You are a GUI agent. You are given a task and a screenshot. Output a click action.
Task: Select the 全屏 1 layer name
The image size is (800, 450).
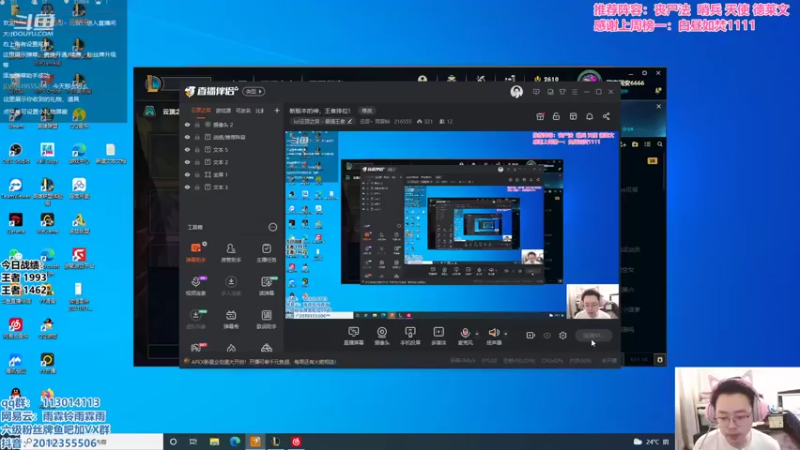click(220, 174)
